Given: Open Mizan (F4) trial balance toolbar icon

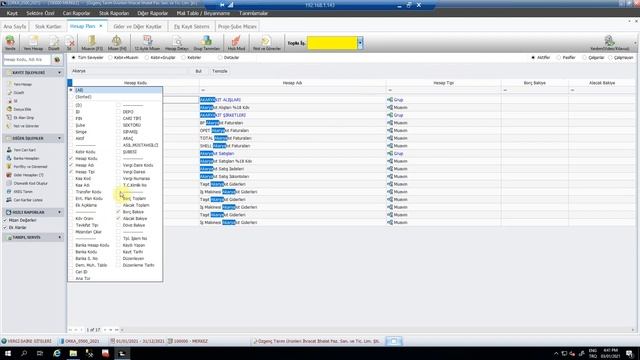Looking at the screenshot, I should 117,42.
